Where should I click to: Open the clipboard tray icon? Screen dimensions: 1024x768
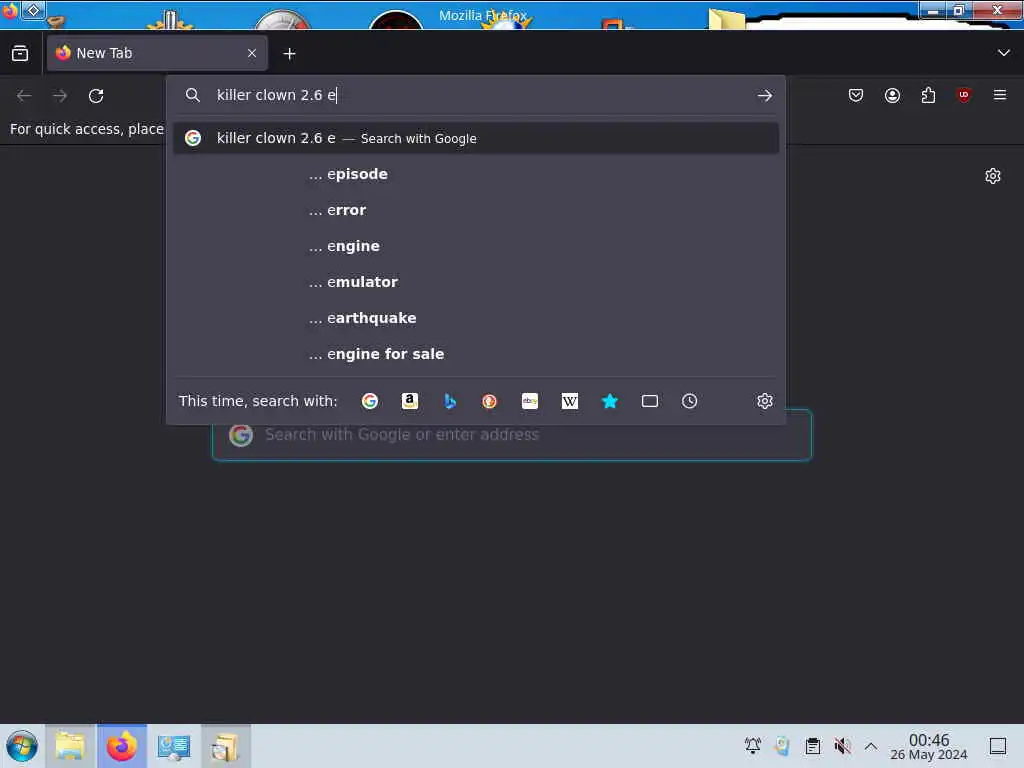click(x=812, y=746)
